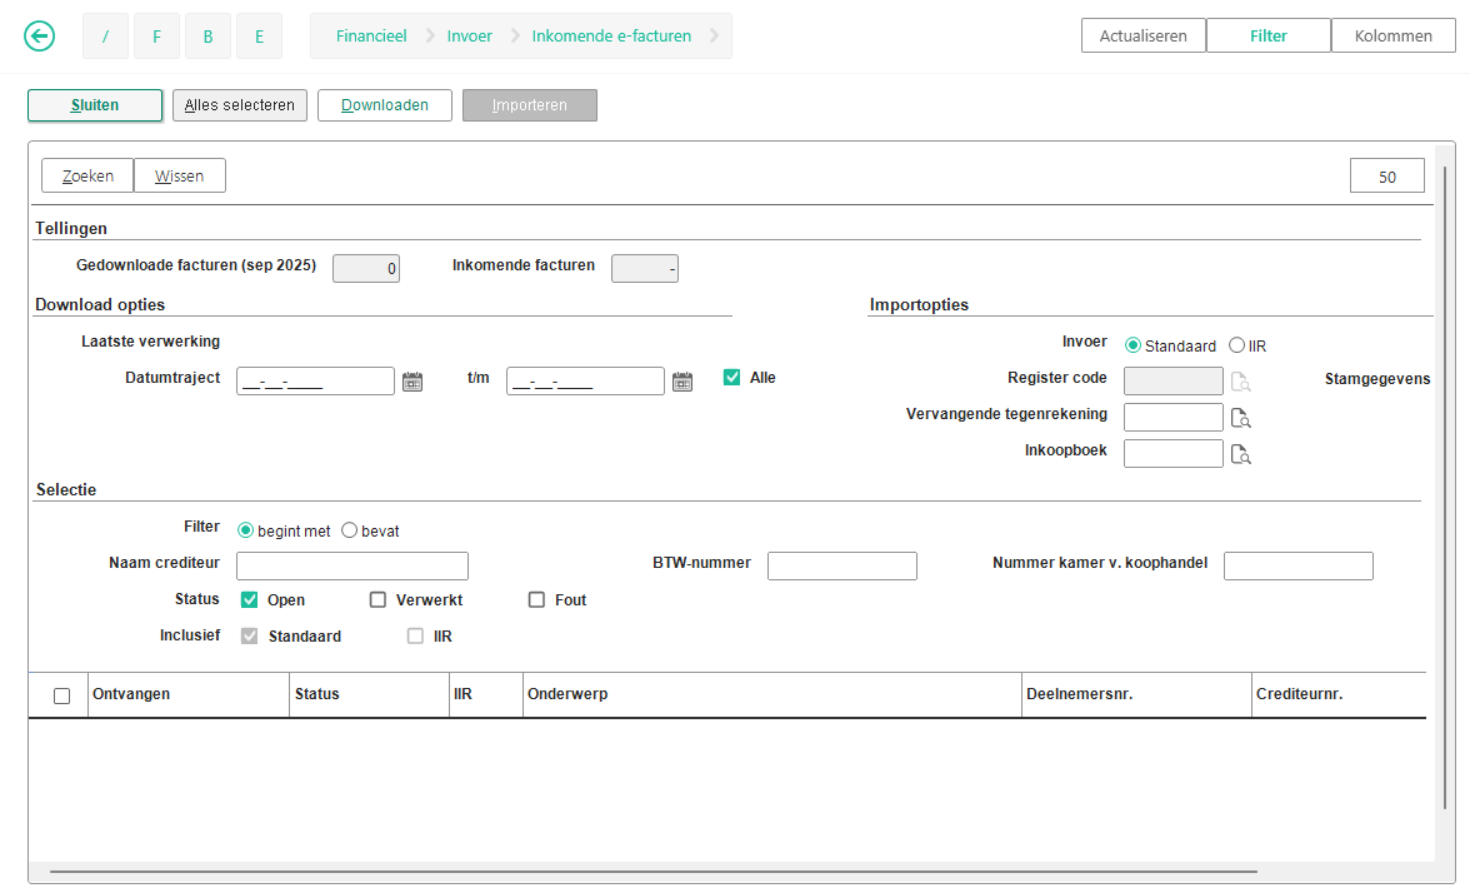The width and height of the screenshot is (1470, 895).
Task: Click the Zoeken button
Action: [x=87, y=176]
